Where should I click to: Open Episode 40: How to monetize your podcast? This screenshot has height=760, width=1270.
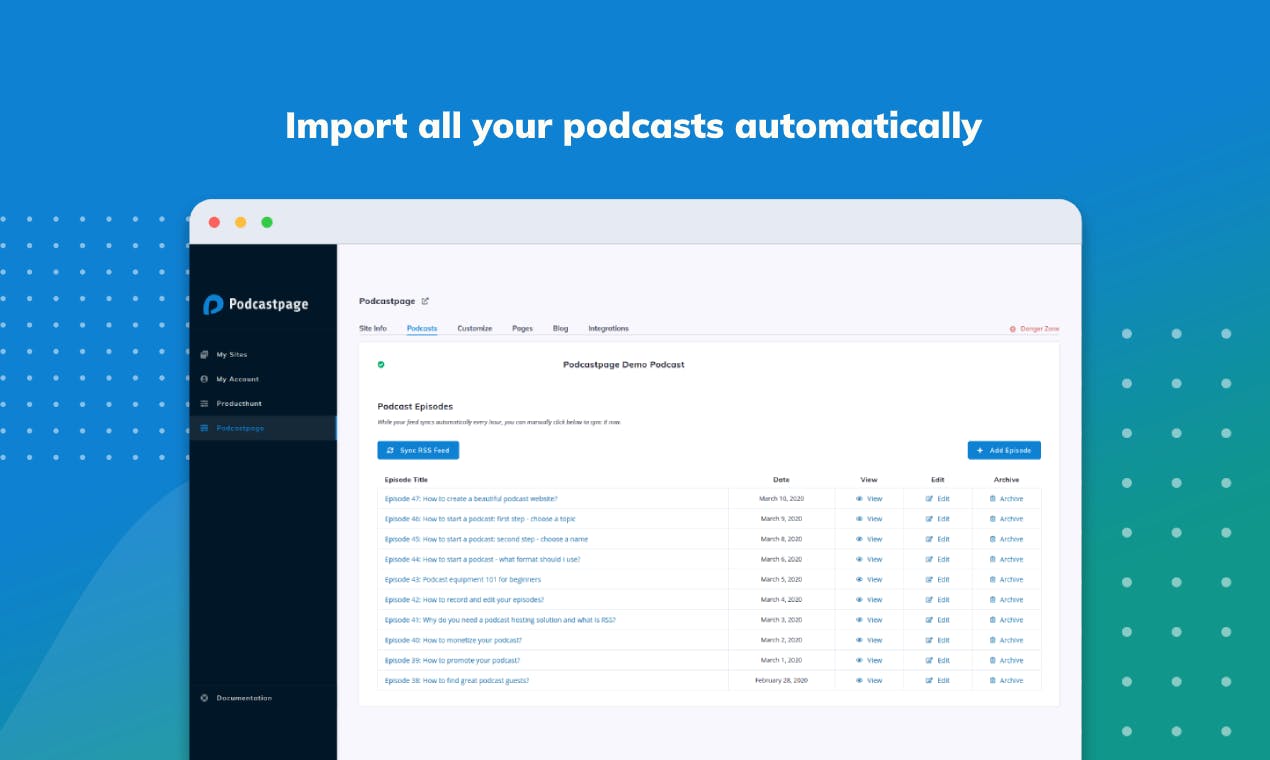coord(453,640)
